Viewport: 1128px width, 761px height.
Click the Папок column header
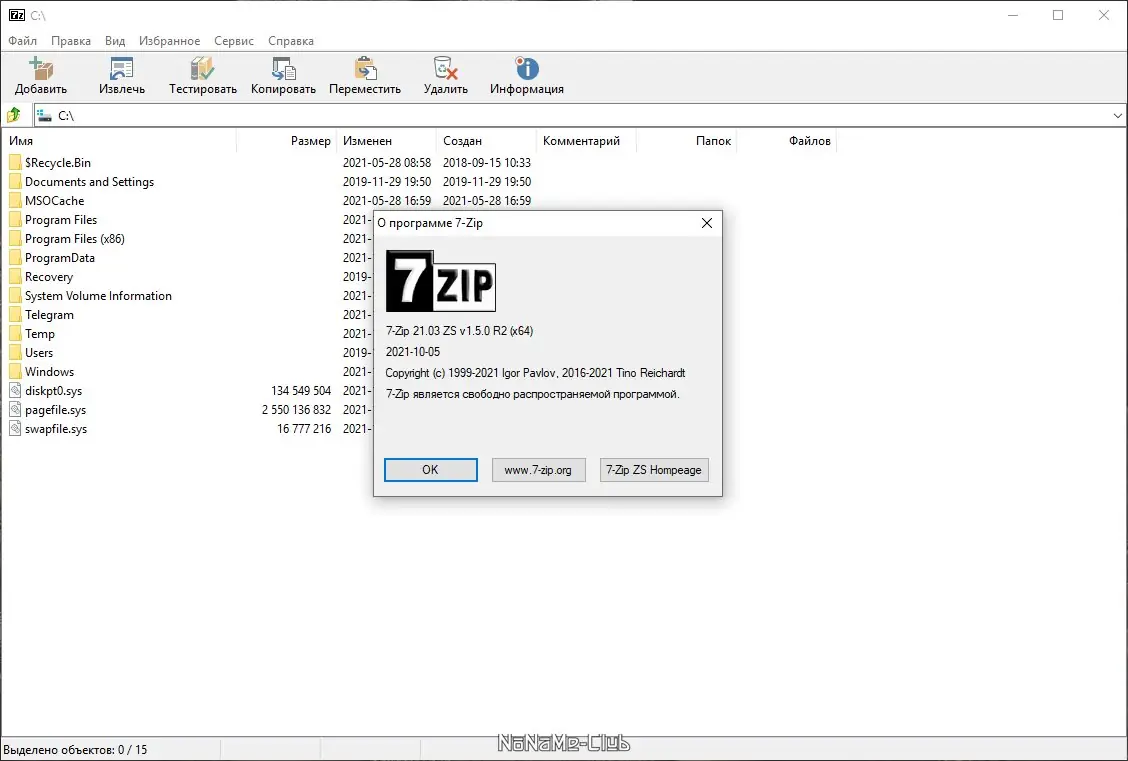click(x=686, y=141)
